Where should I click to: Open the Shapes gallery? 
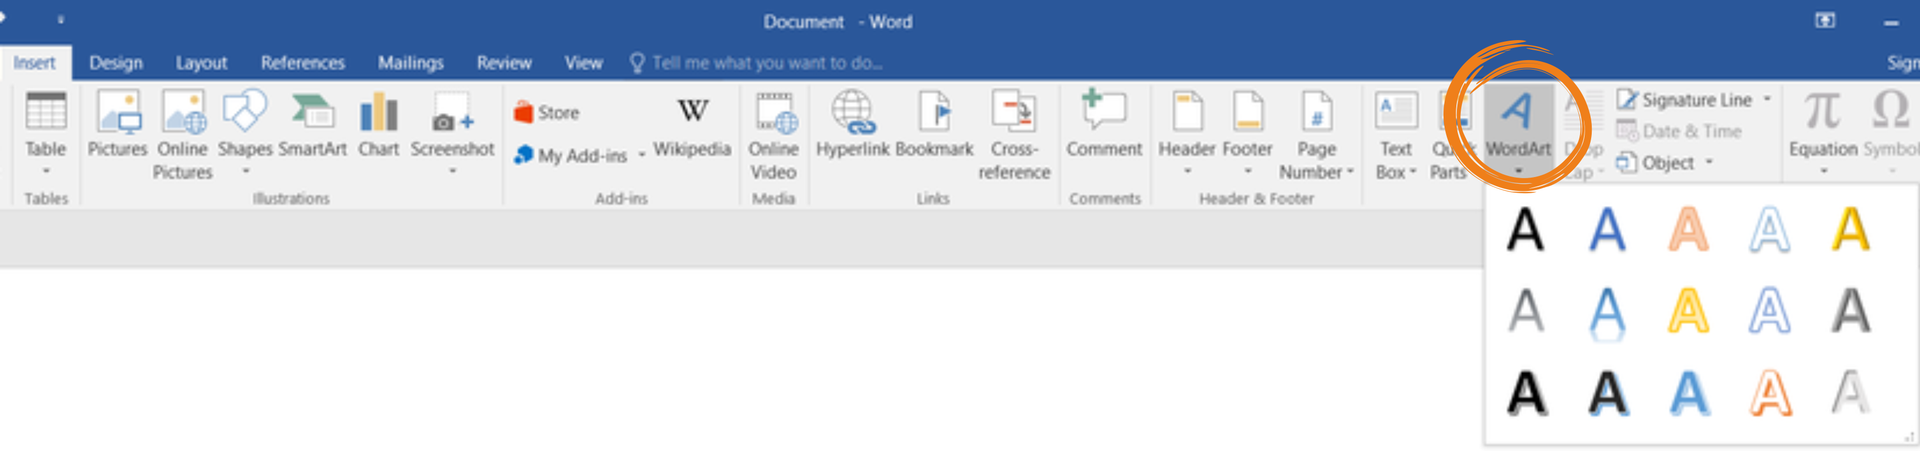click(x=245, y=133)
